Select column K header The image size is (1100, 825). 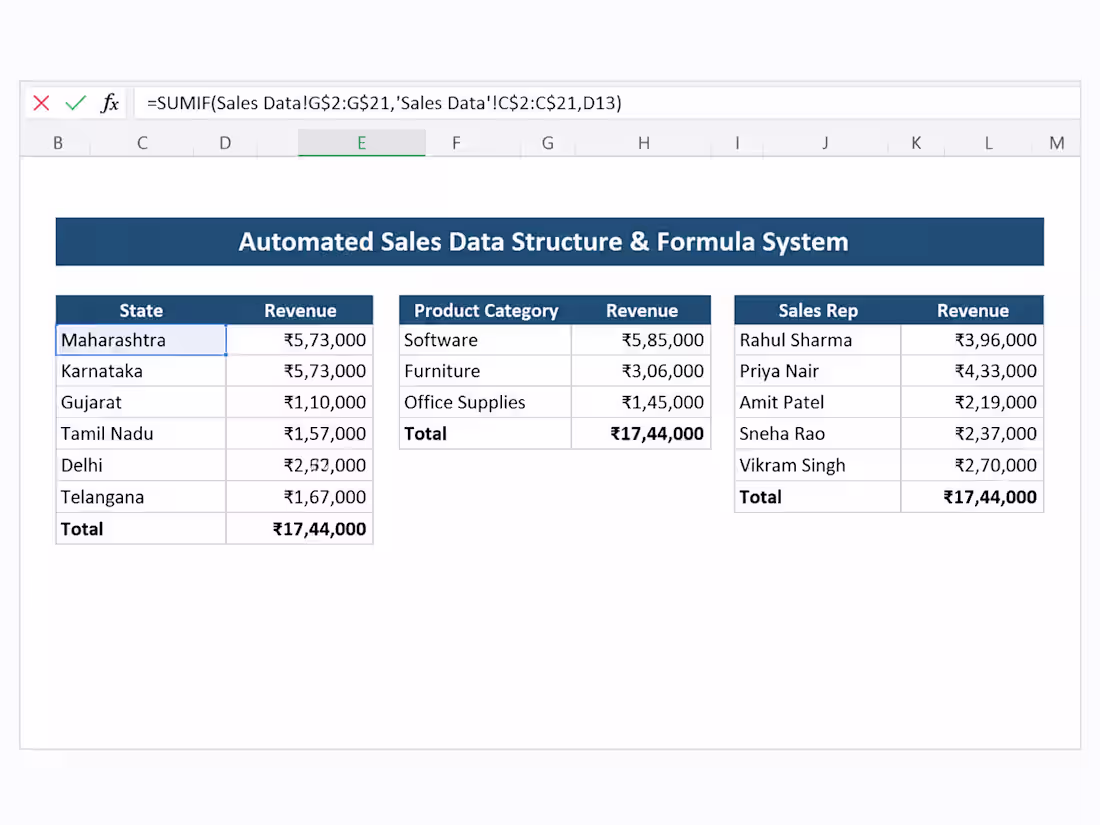click(x=916, y=143)
